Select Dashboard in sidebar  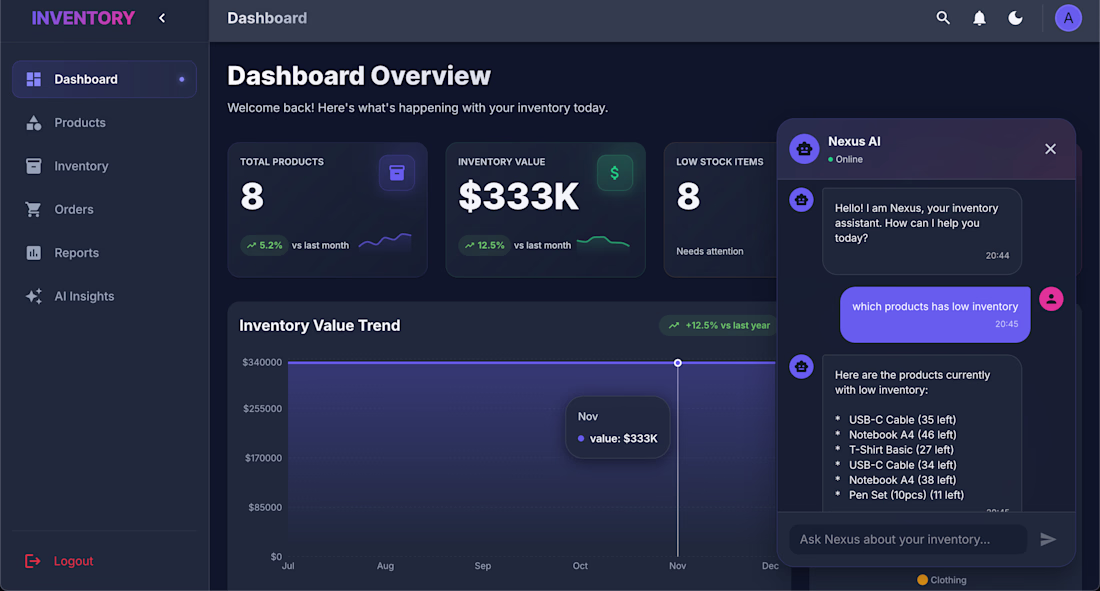point(105,79)
